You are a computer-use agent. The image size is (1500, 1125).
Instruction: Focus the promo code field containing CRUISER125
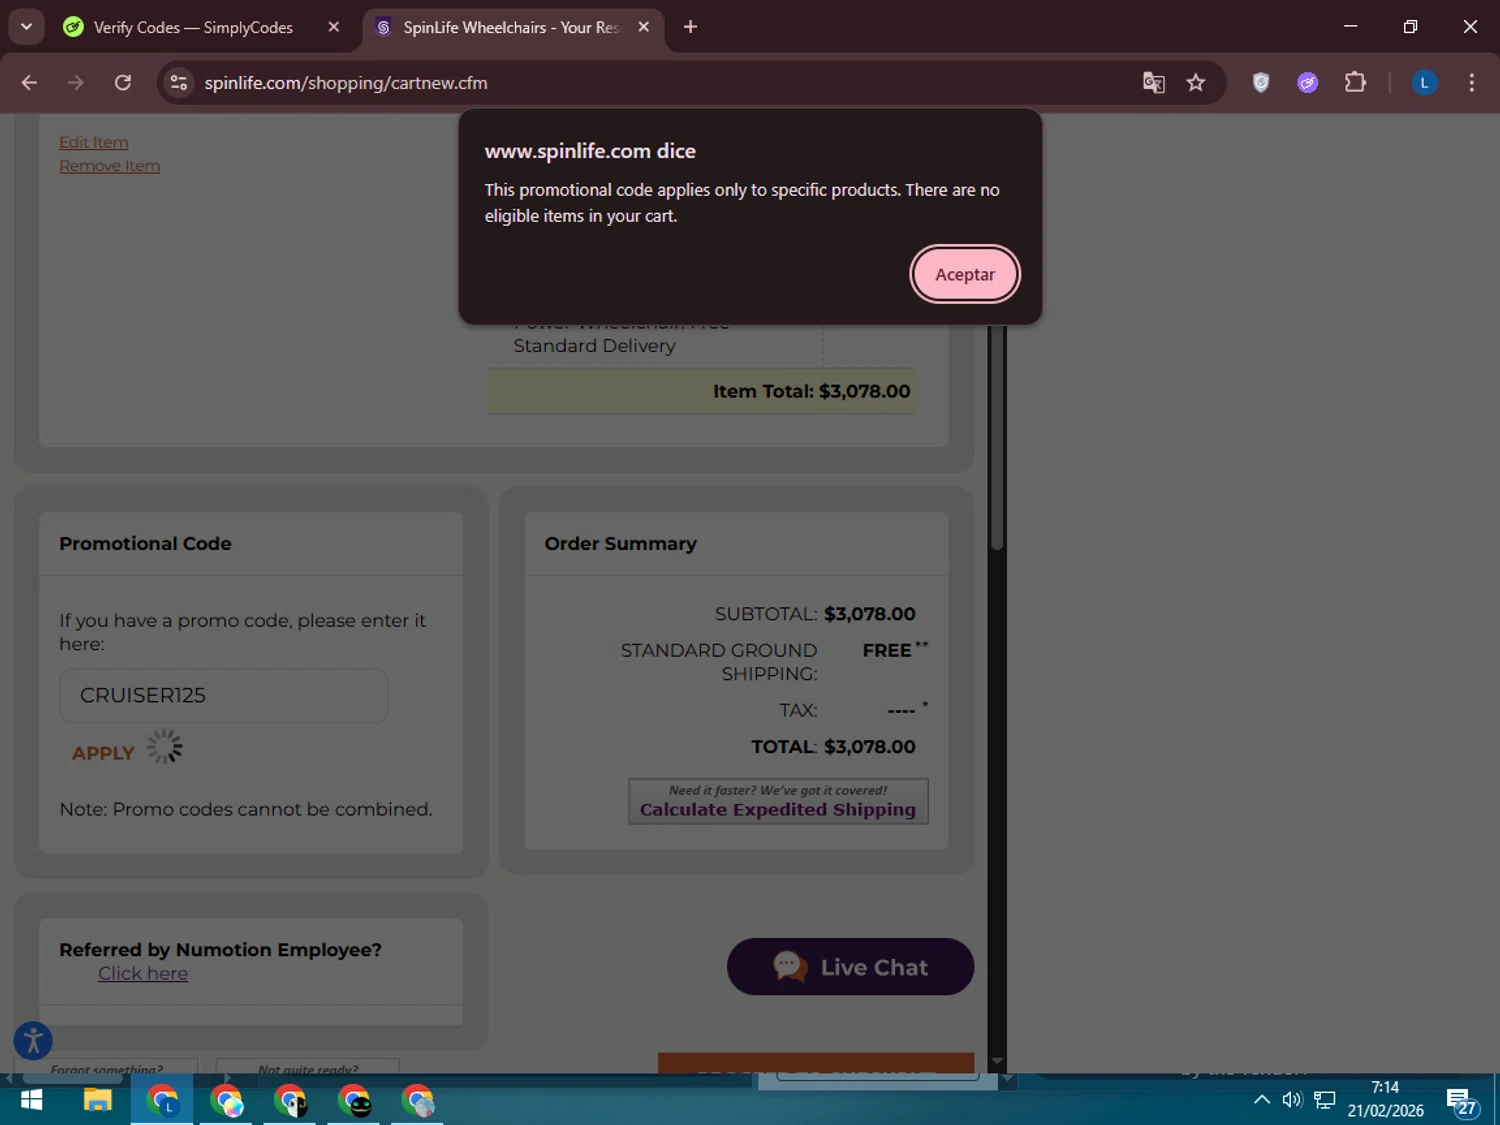click(x=224, y=695)
